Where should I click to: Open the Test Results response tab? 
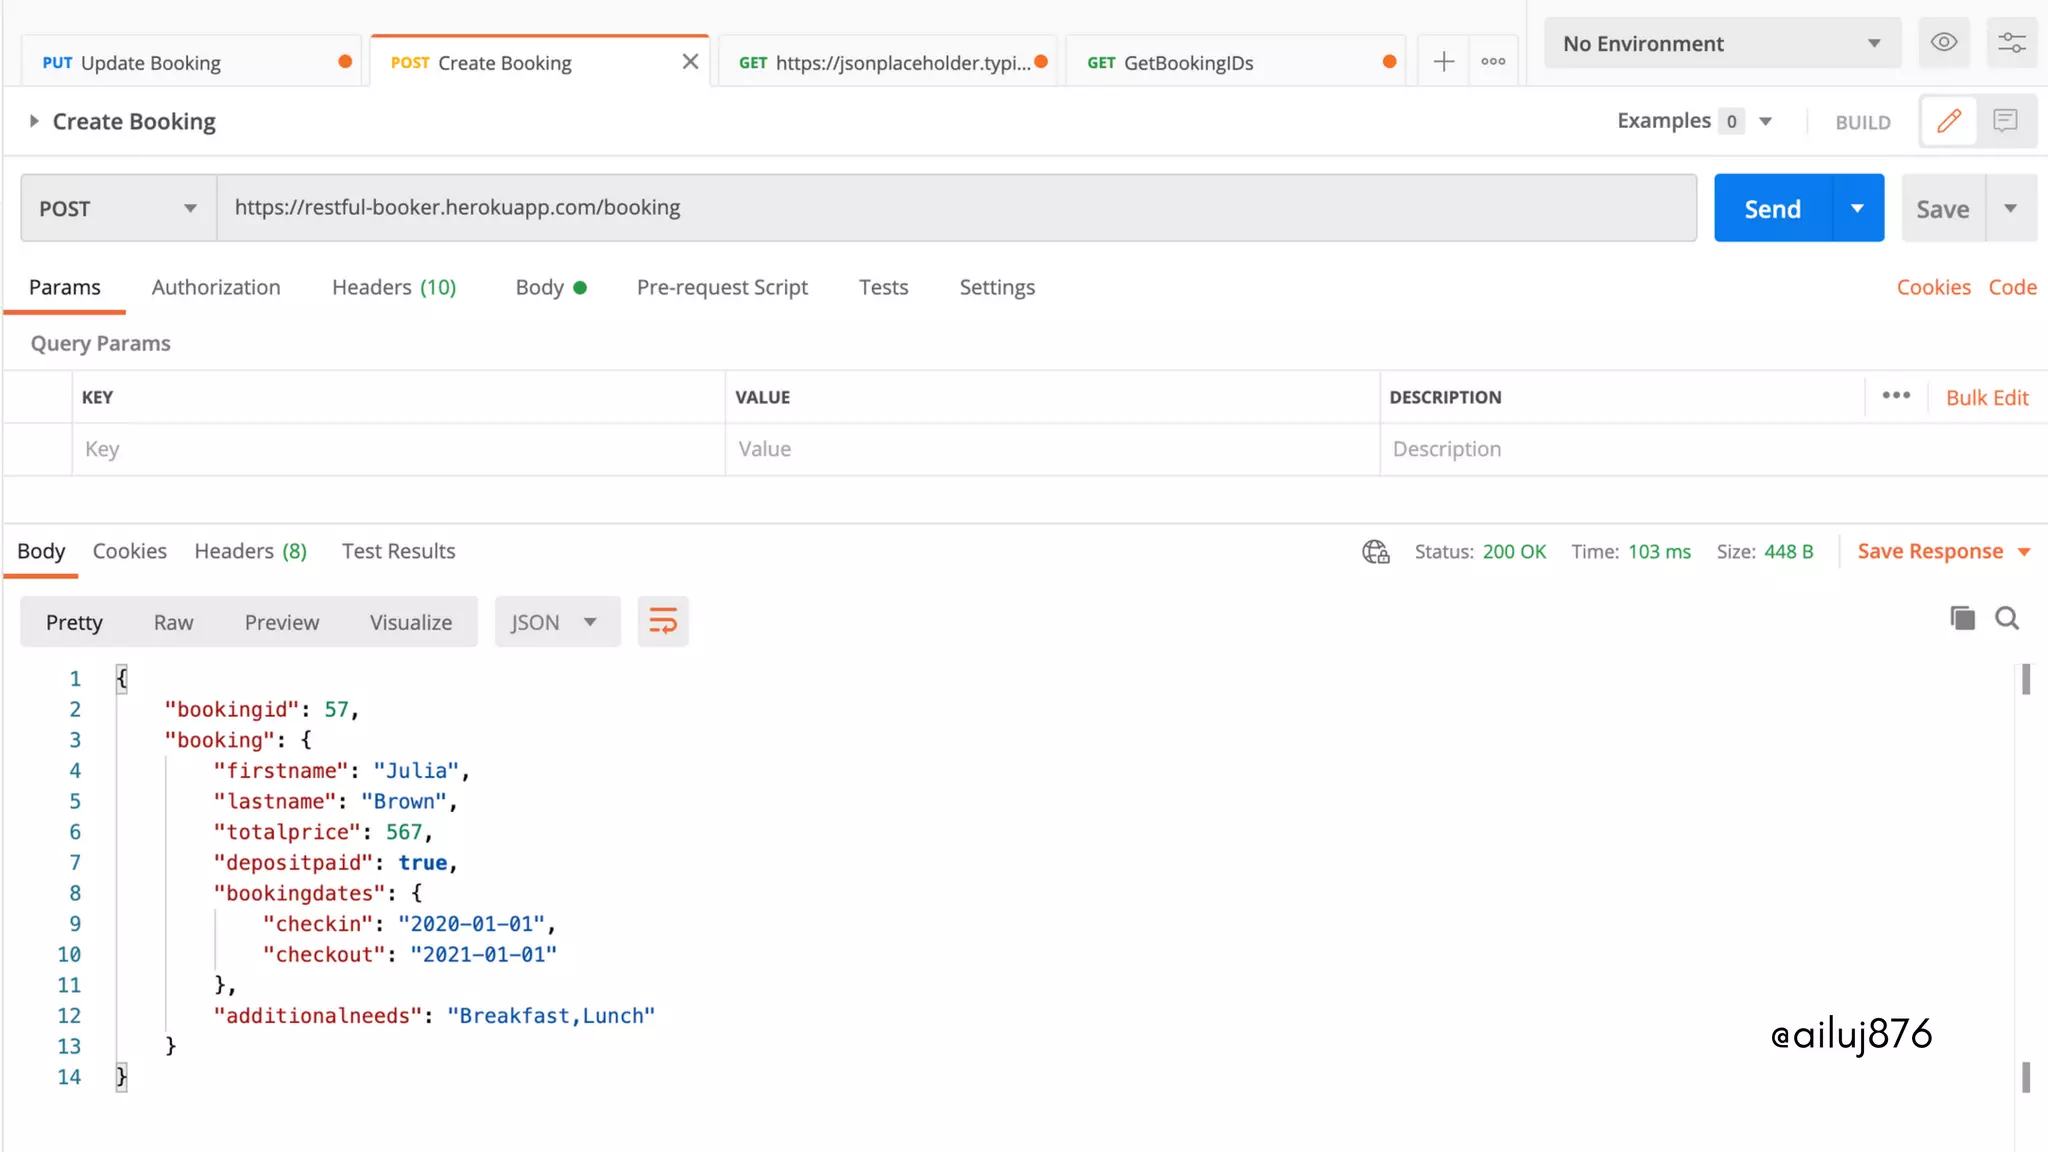[x=398, y=552]
